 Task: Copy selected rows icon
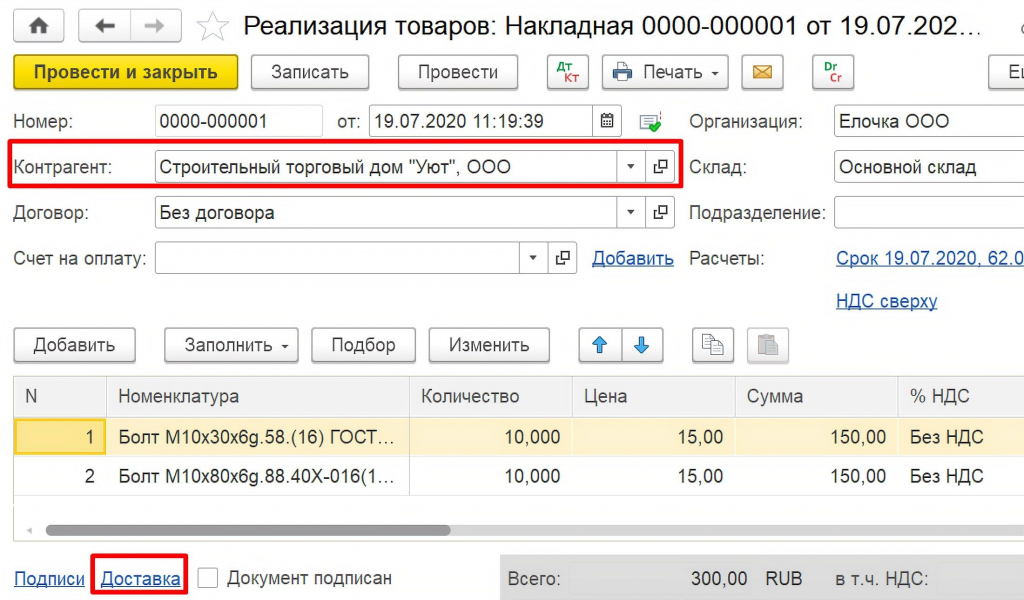pos(712,345)
